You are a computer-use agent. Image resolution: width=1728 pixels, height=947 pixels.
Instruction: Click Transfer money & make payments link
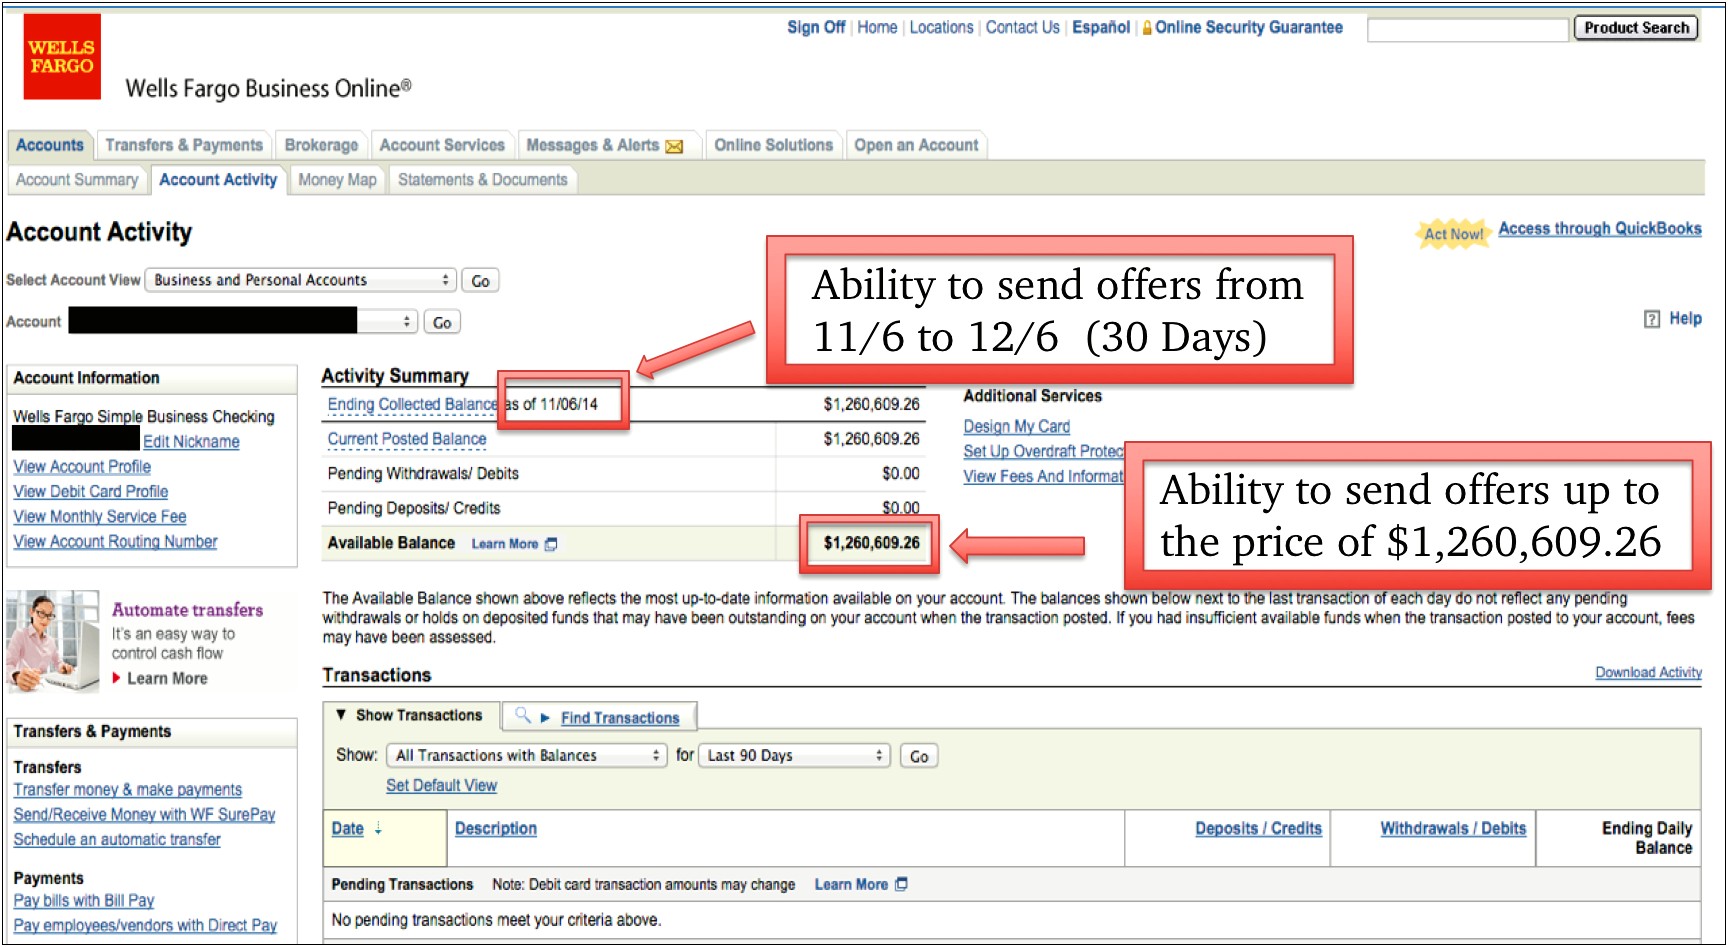tap(127, 789)
